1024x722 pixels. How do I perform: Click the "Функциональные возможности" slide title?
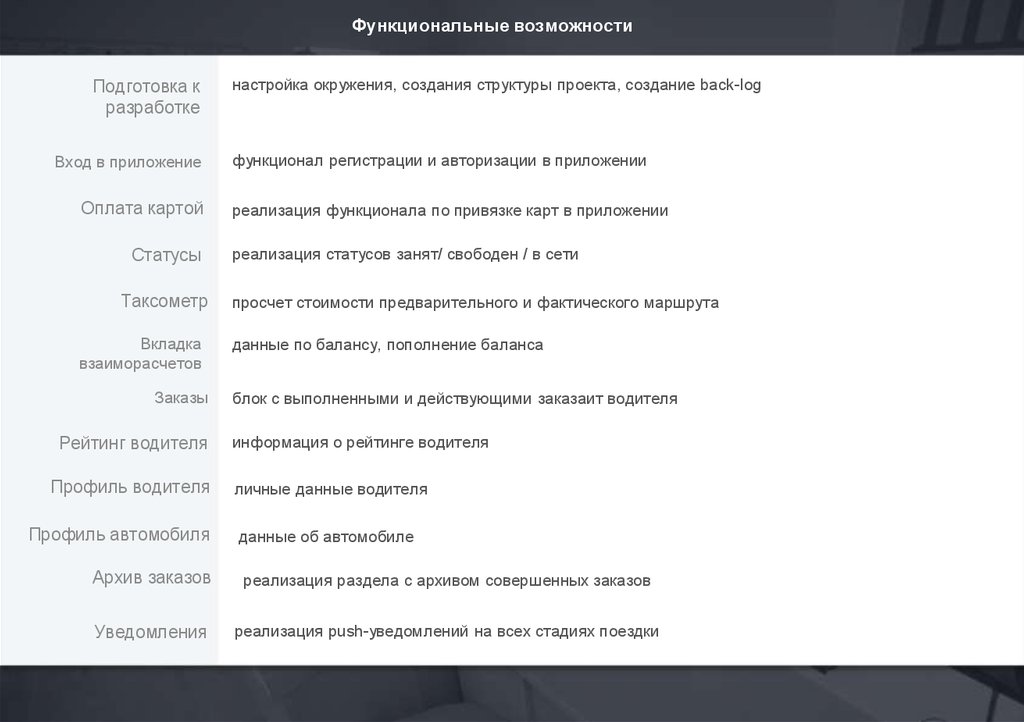point(491,25)
